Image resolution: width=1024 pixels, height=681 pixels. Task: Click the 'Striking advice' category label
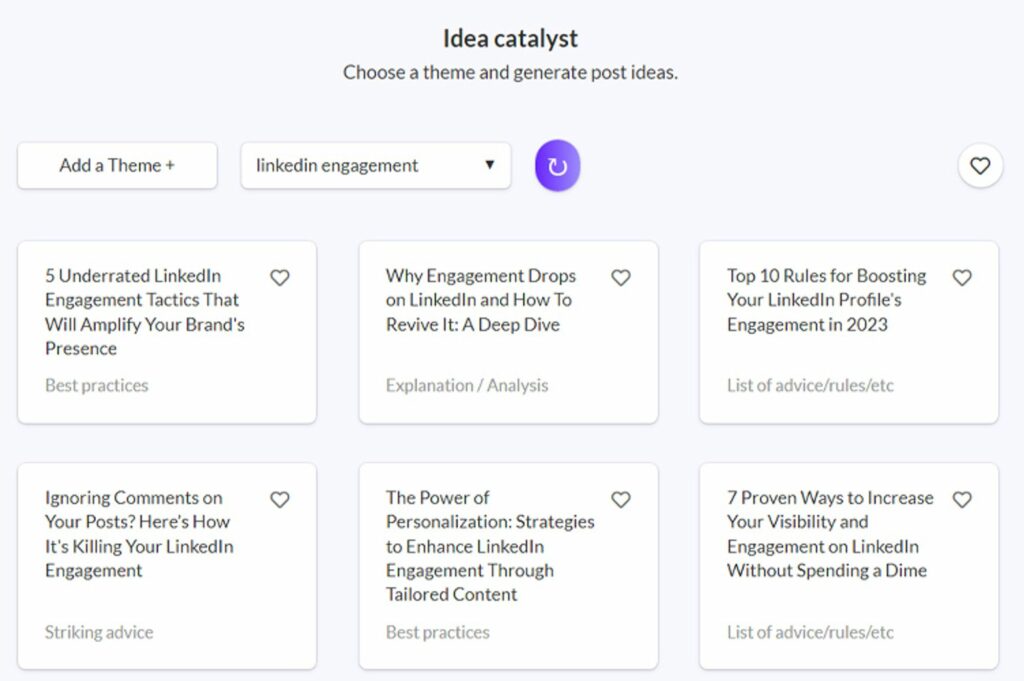coord(98,632)
